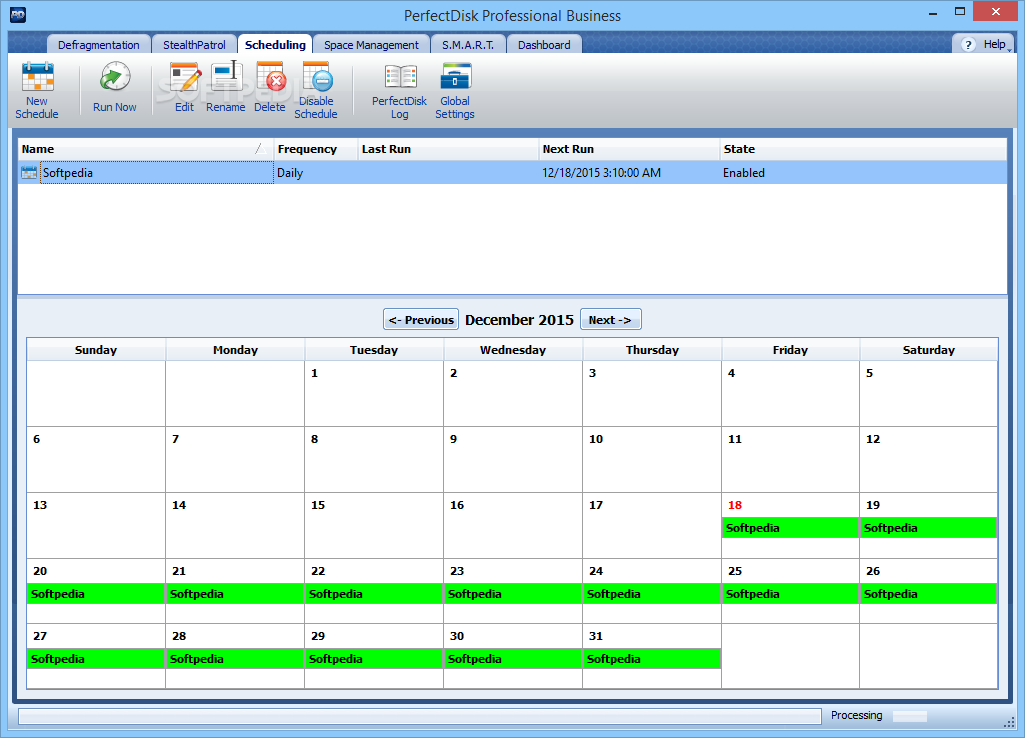Screen dimensions: 1025x738
Task: Click the Help question mark icon
Action: (x=969, y=44)
